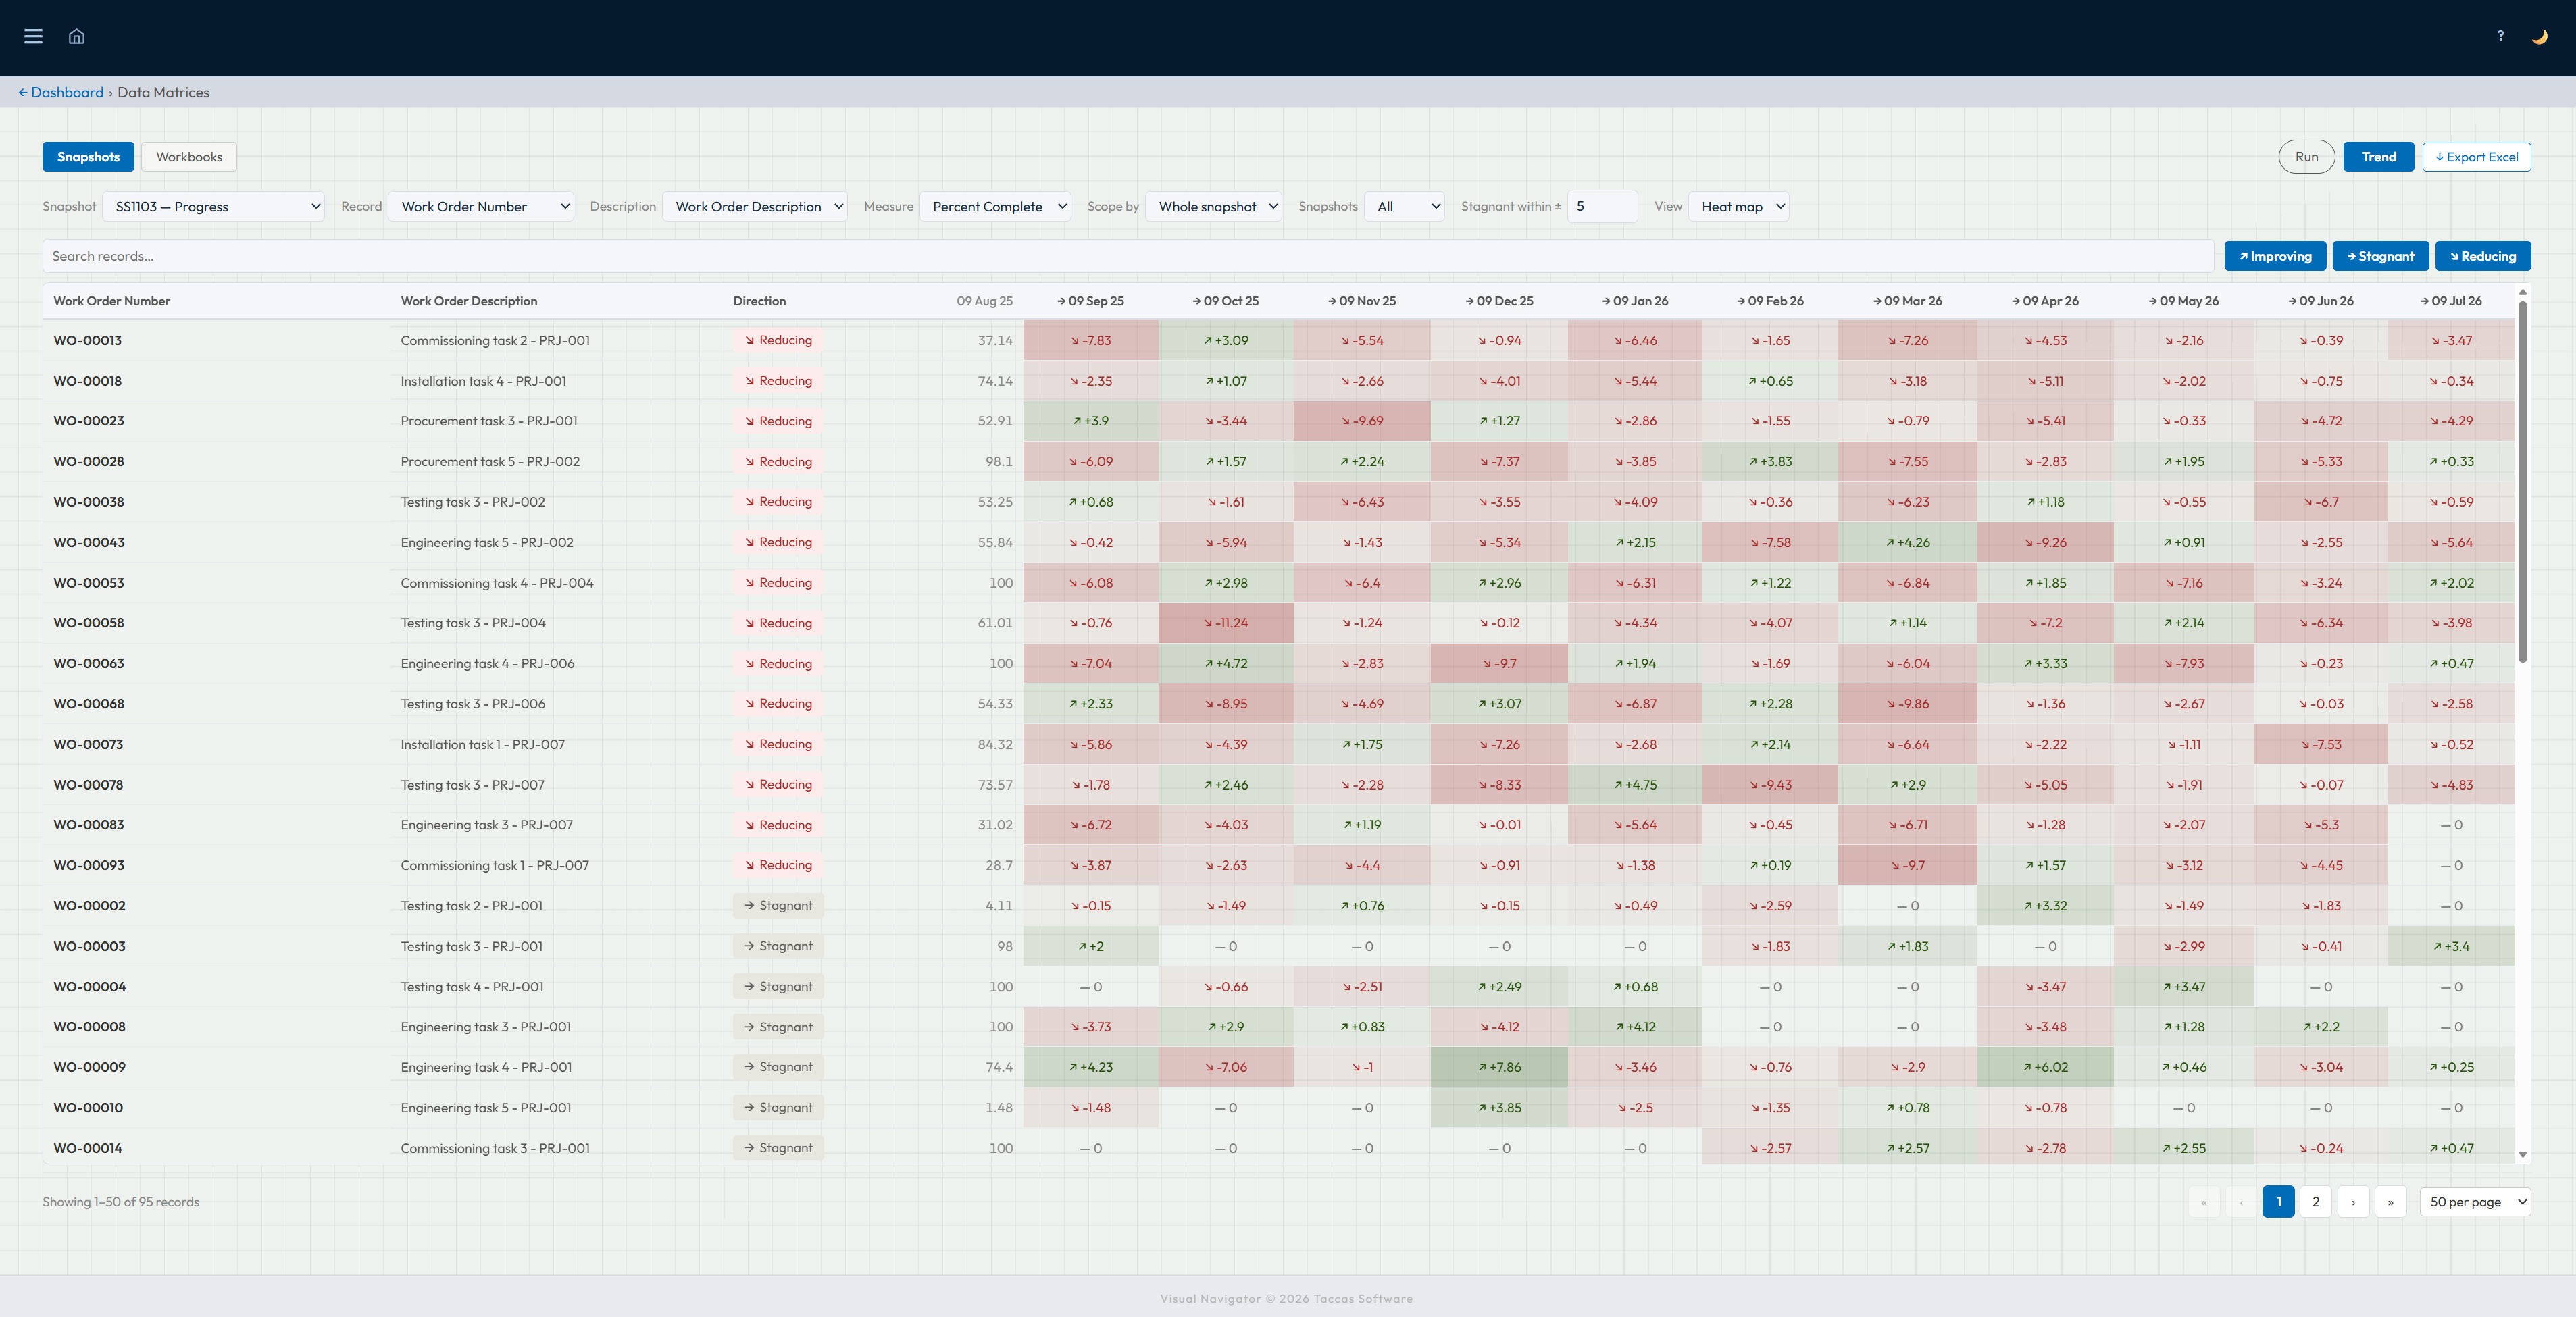Select work order WO-00013
Screen dimensions: 2576x1317
click(x=88, y=340)
